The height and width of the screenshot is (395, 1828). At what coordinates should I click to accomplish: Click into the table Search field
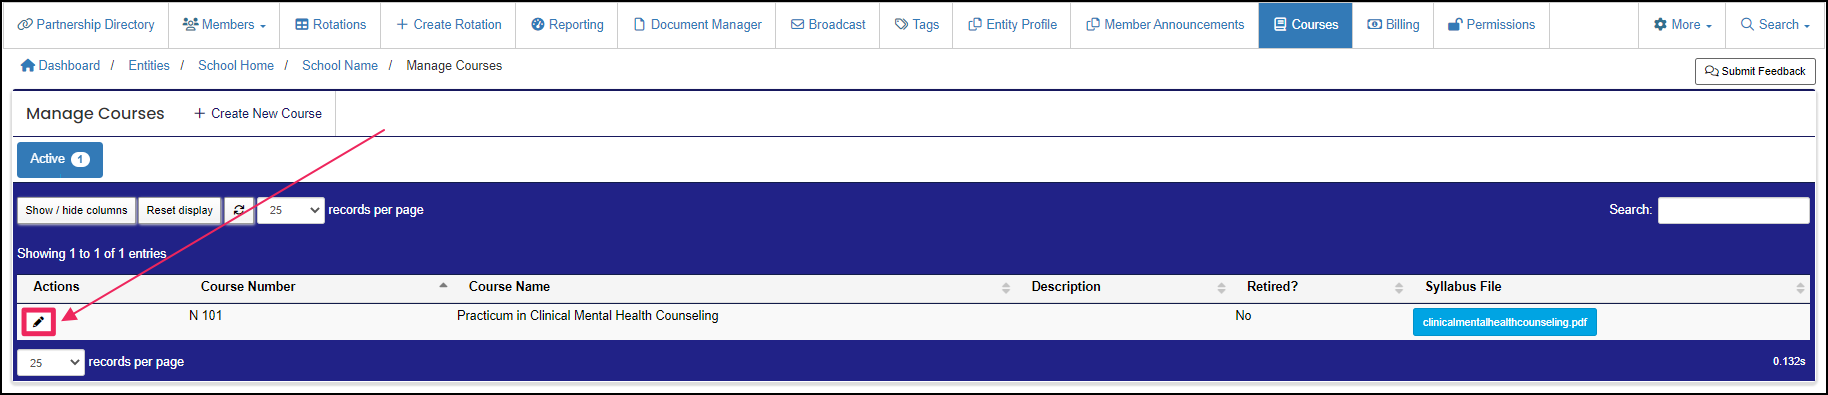coord(1733,210)
